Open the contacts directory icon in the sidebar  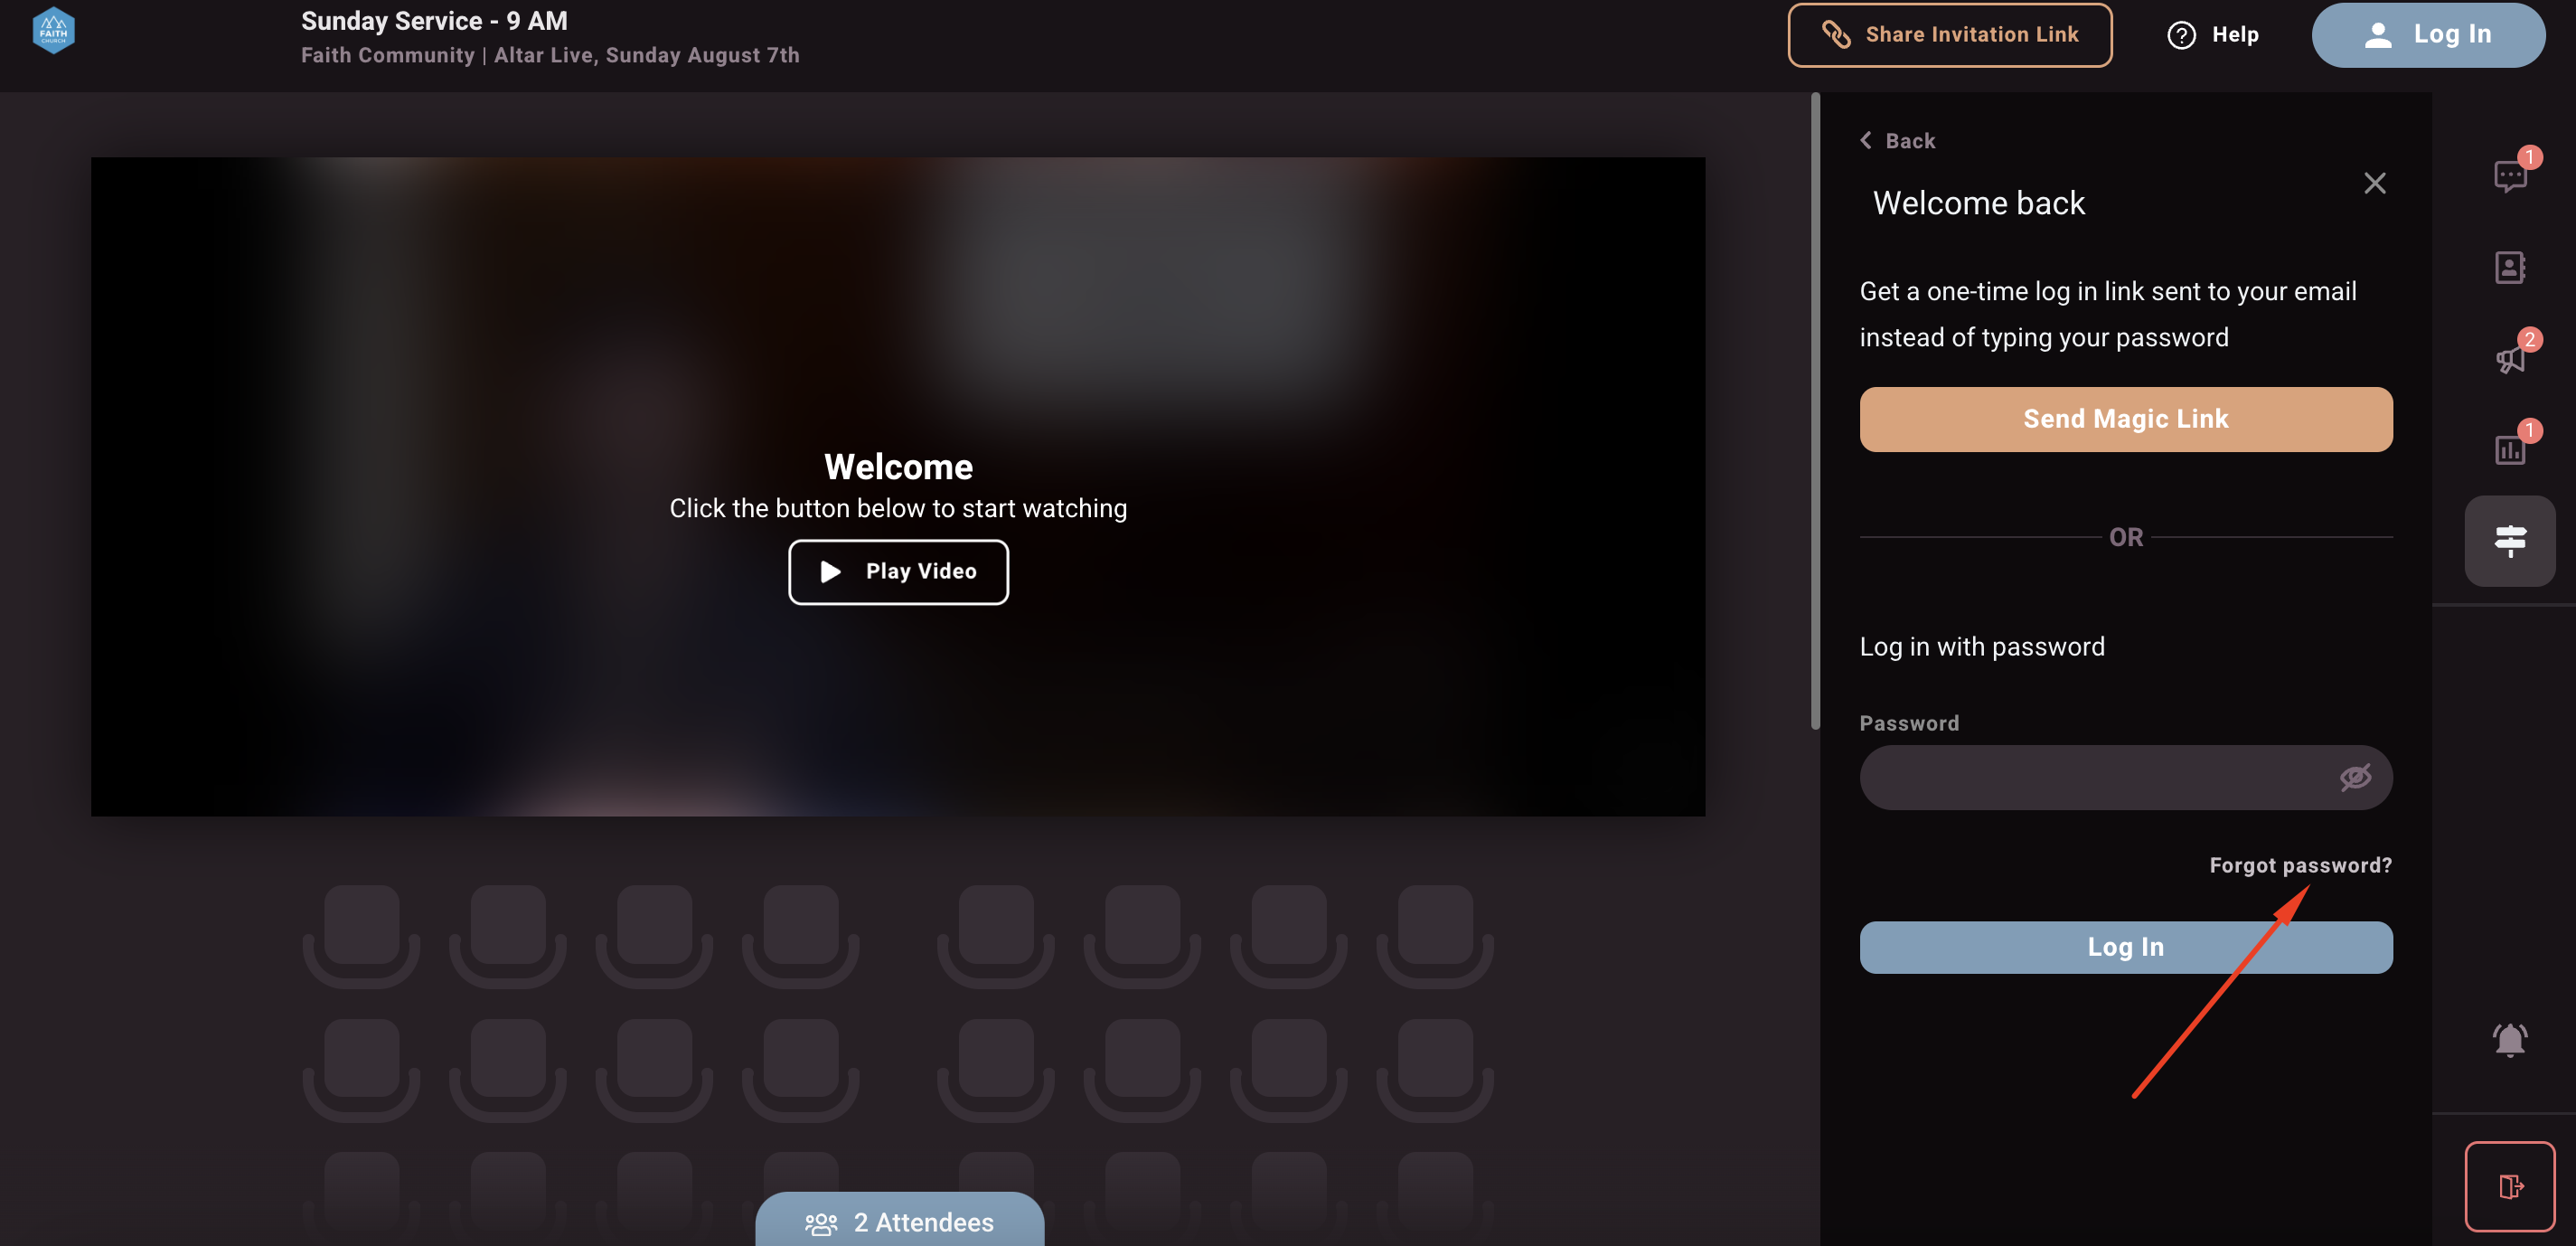coord(2509,267)
